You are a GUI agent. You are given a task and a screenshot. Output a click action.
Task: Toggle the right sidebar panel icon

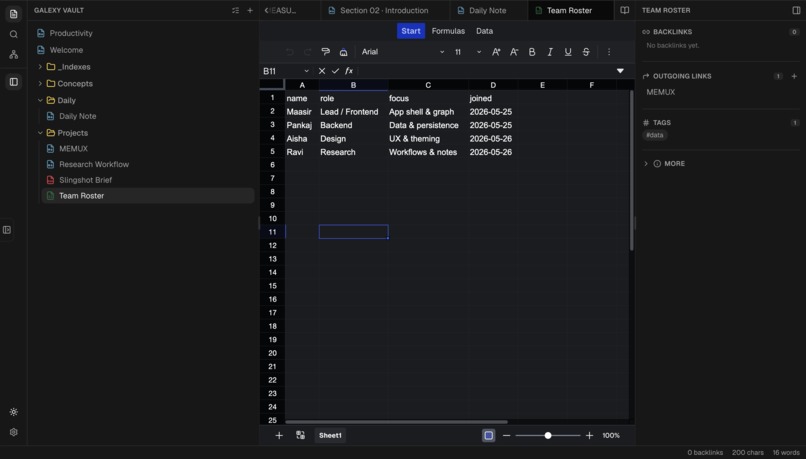coord(796,10)
